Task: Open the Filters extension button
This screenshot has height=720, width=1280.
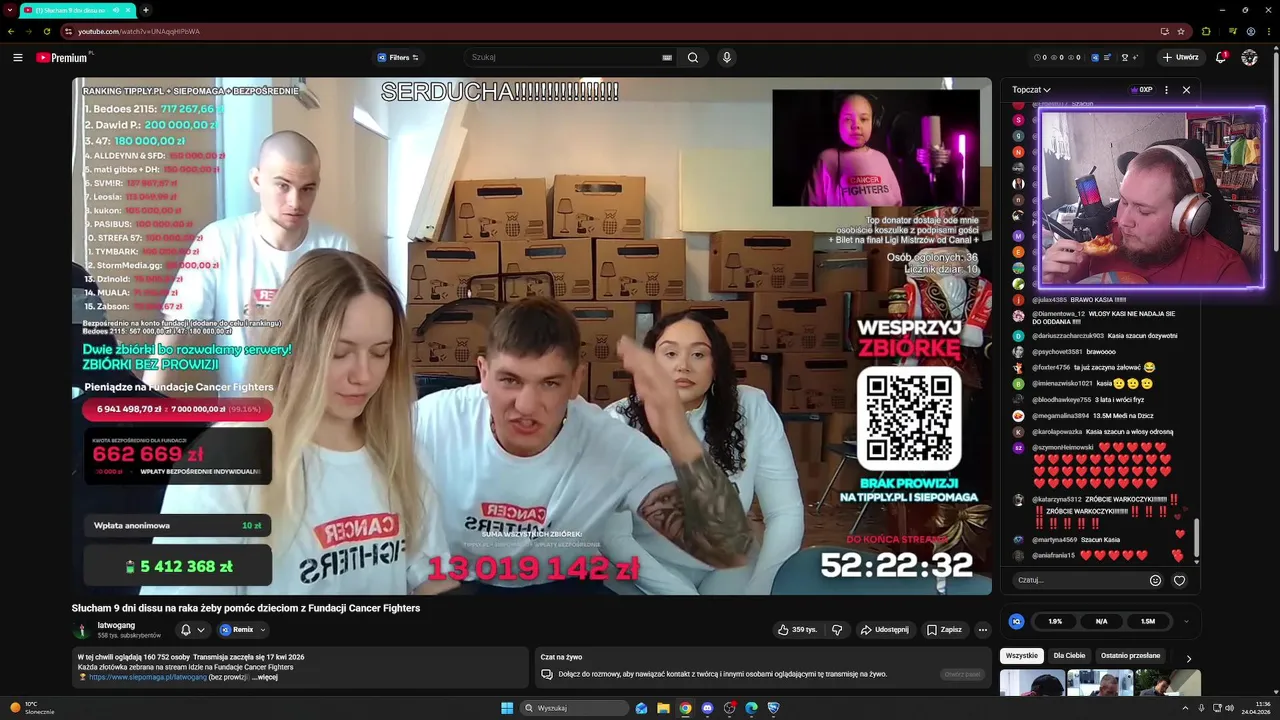Action: pos(398,57)
